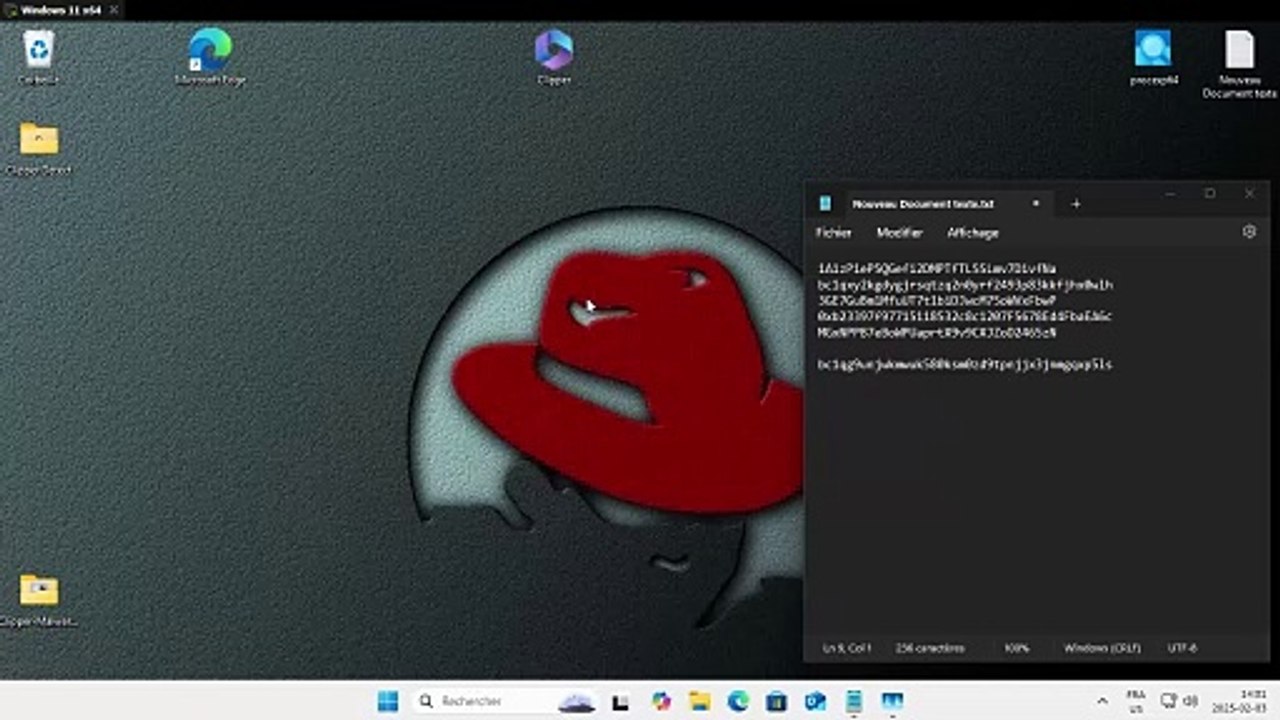Click the taskbar icon right of Notepad

tap(892, 701)
